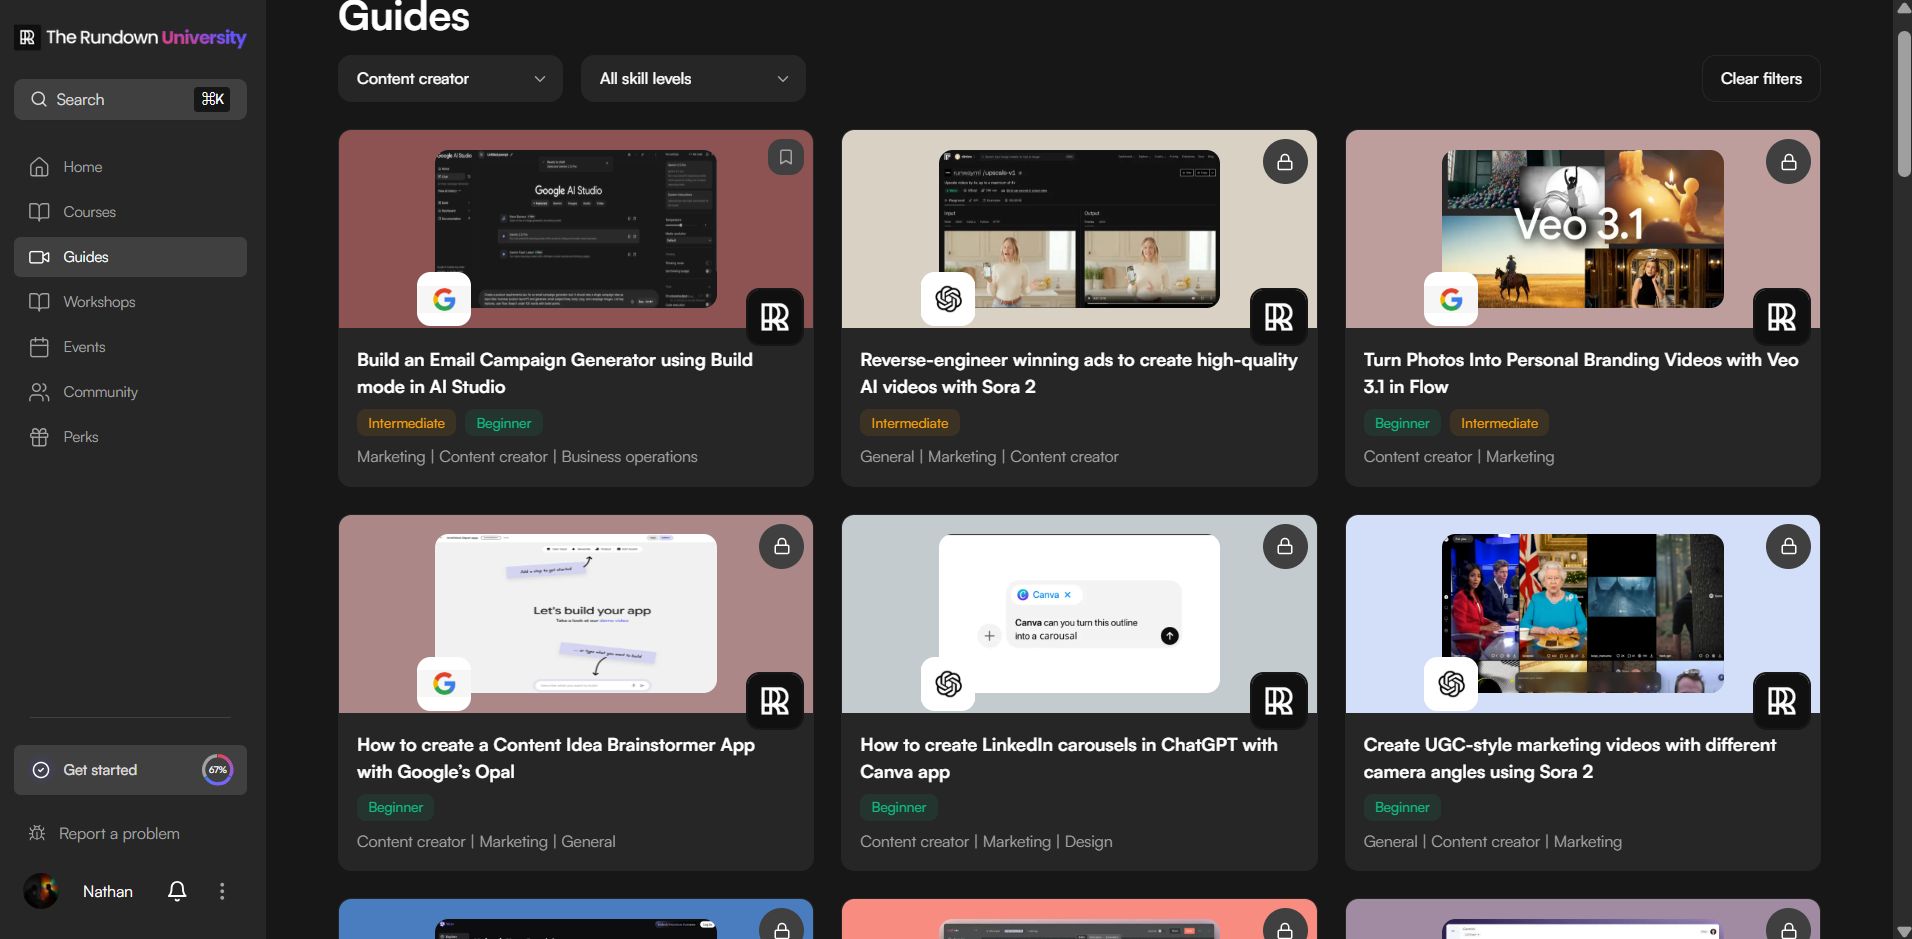Click OpenAI logo on LinkedIn carousels guide
Viewport: 1912px width, 939px height.
948,683
